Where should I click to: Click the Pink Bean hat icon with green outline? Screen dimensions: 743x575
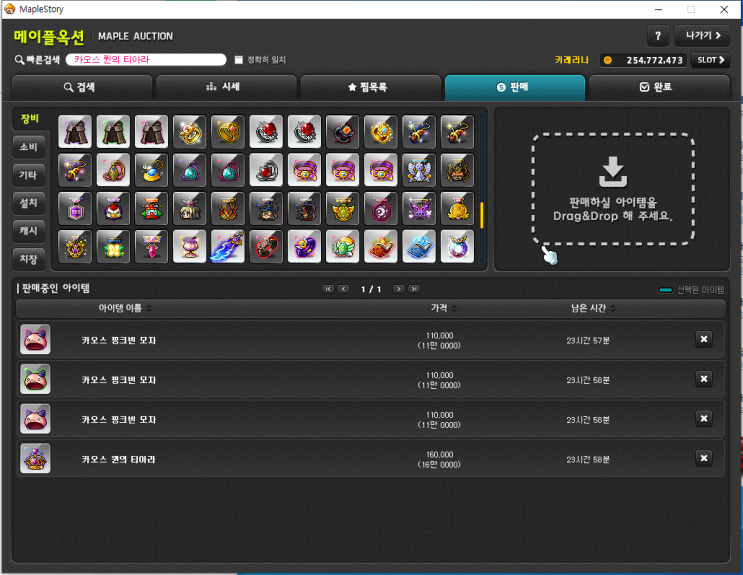[35, 379]
